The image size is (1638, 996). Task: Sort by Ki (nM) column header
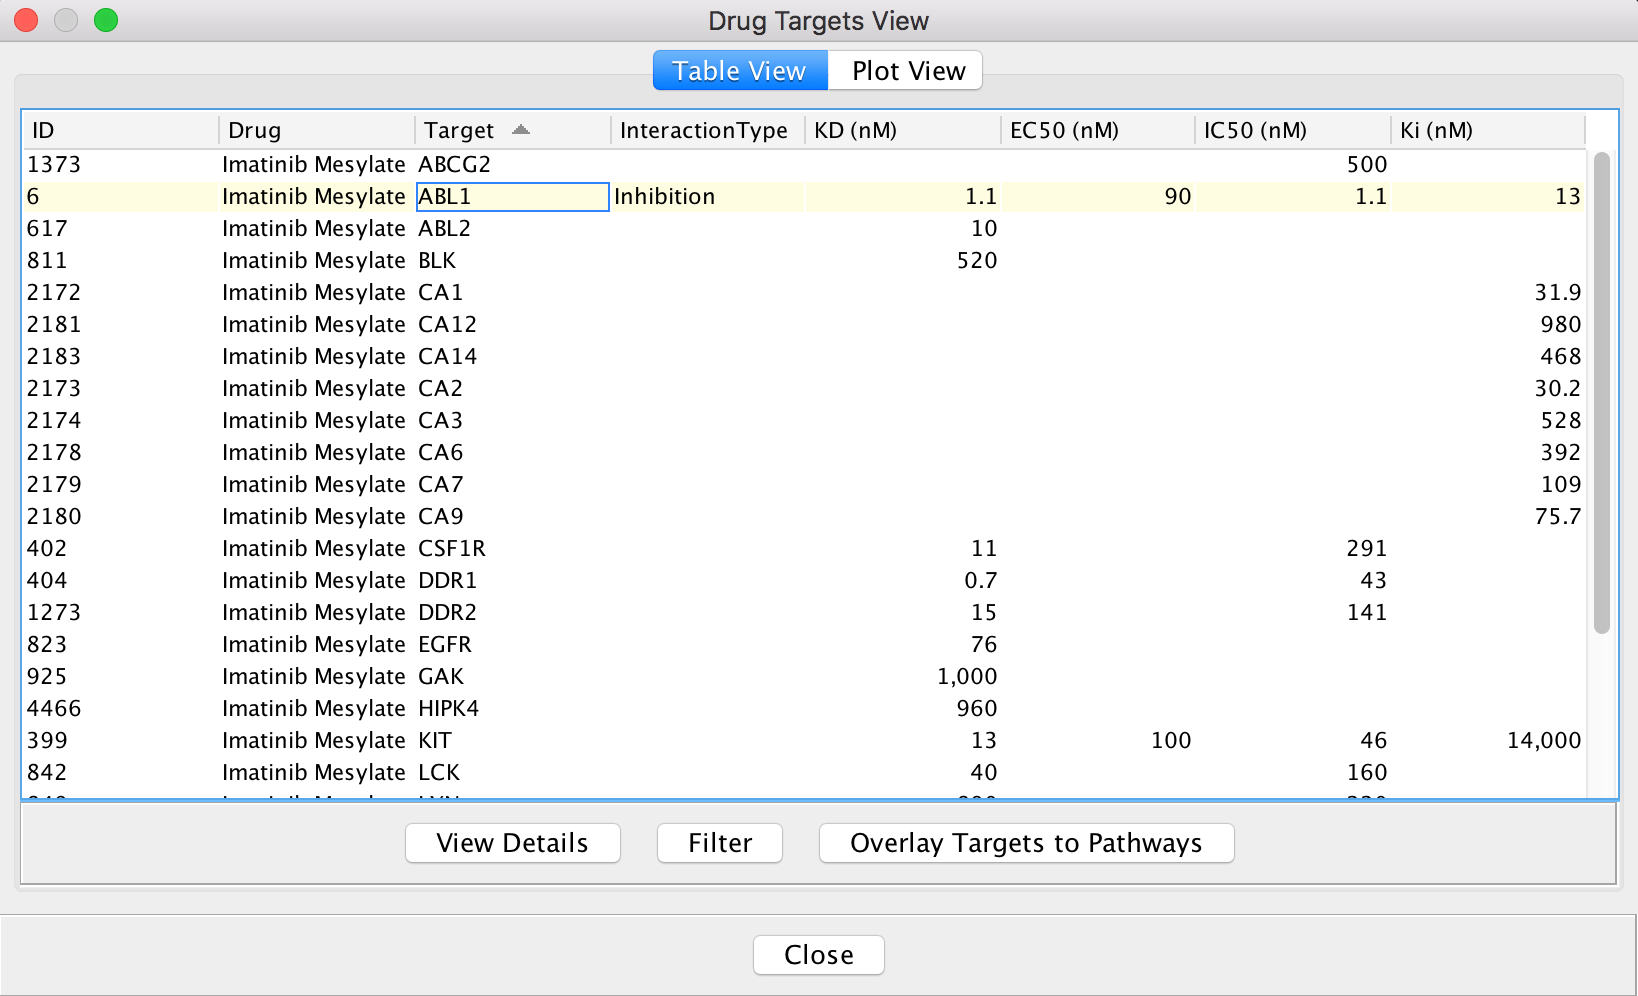tap(1488, 130)
